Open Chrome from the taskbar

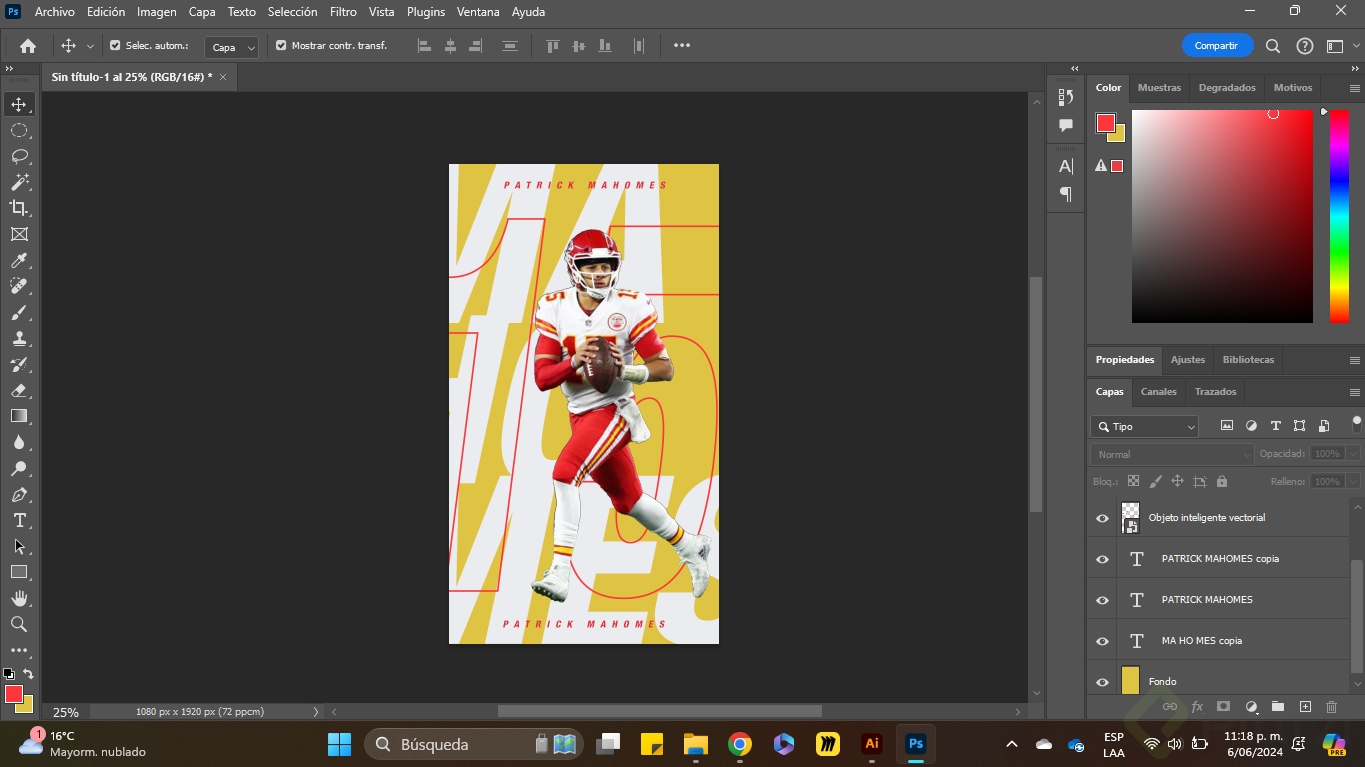coord(740,744)
